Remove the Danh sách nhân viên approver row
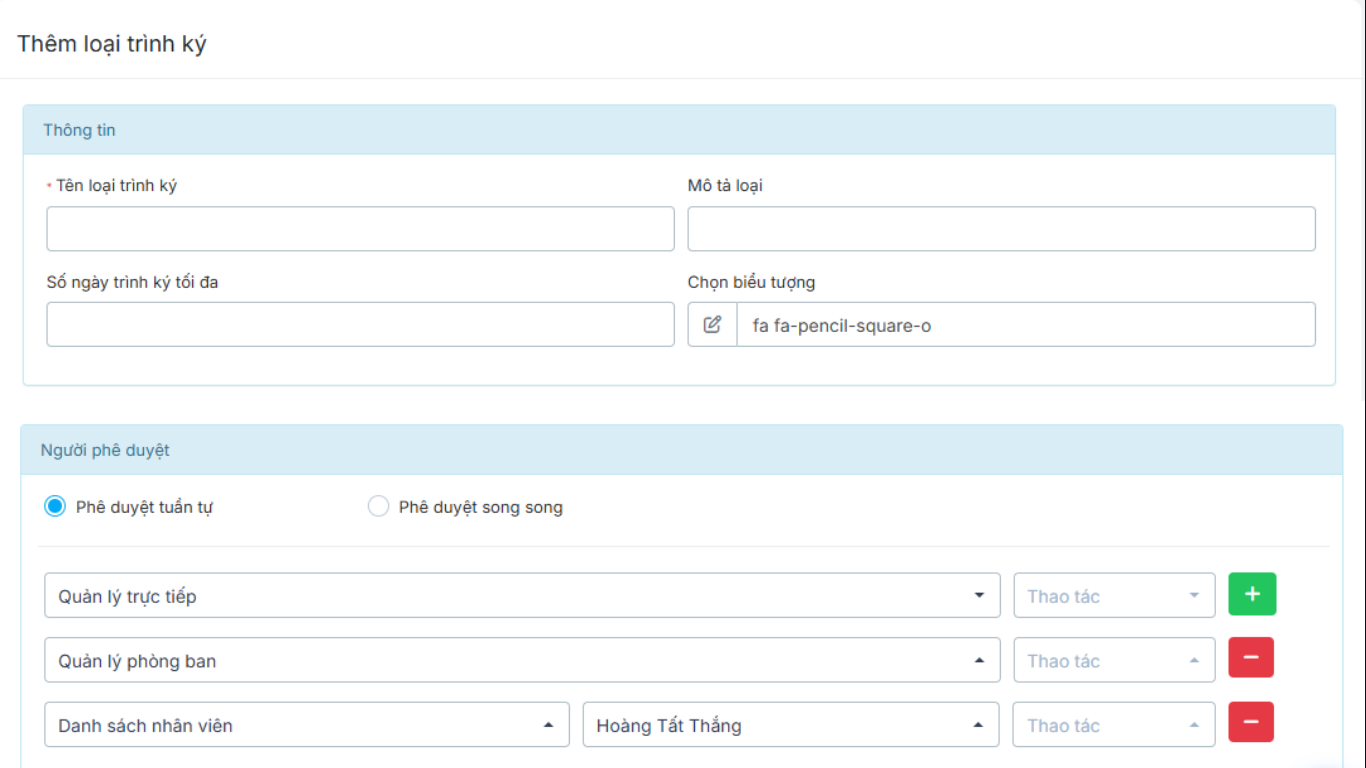This screenshot has width=1366, height=768. [1250, 722]
